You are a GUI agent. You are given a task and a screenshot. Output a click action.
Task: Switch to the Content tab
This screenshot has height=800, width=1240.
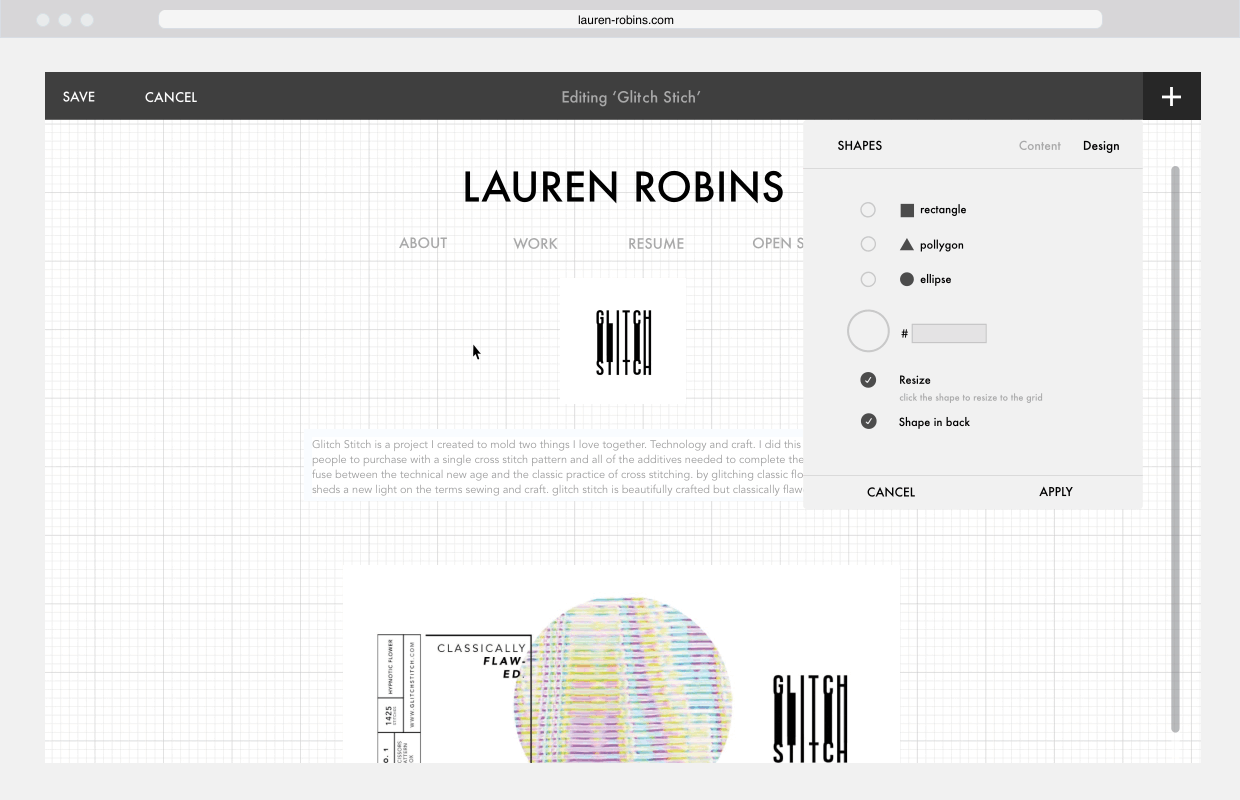pos(1039,146)
